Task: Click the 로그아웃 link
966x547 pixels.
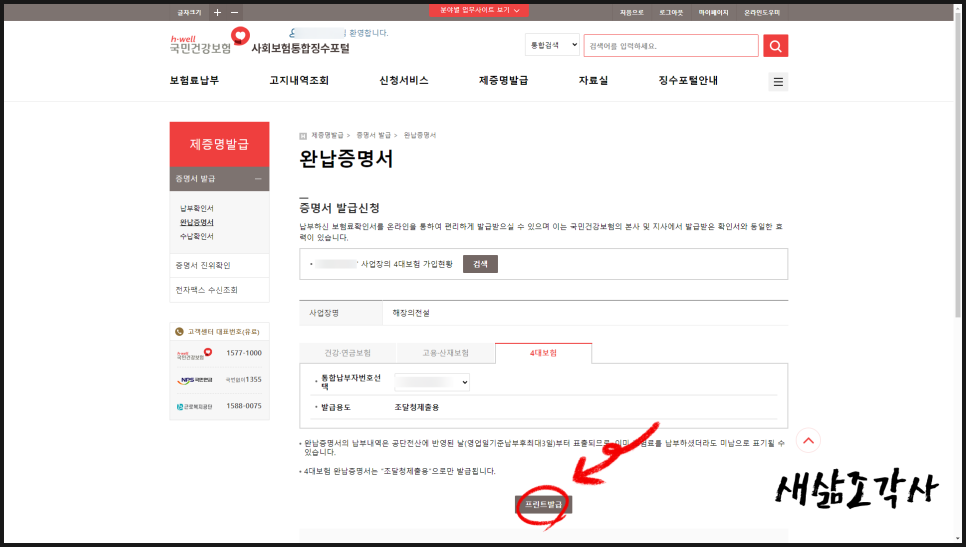Action: coord(671,12)
